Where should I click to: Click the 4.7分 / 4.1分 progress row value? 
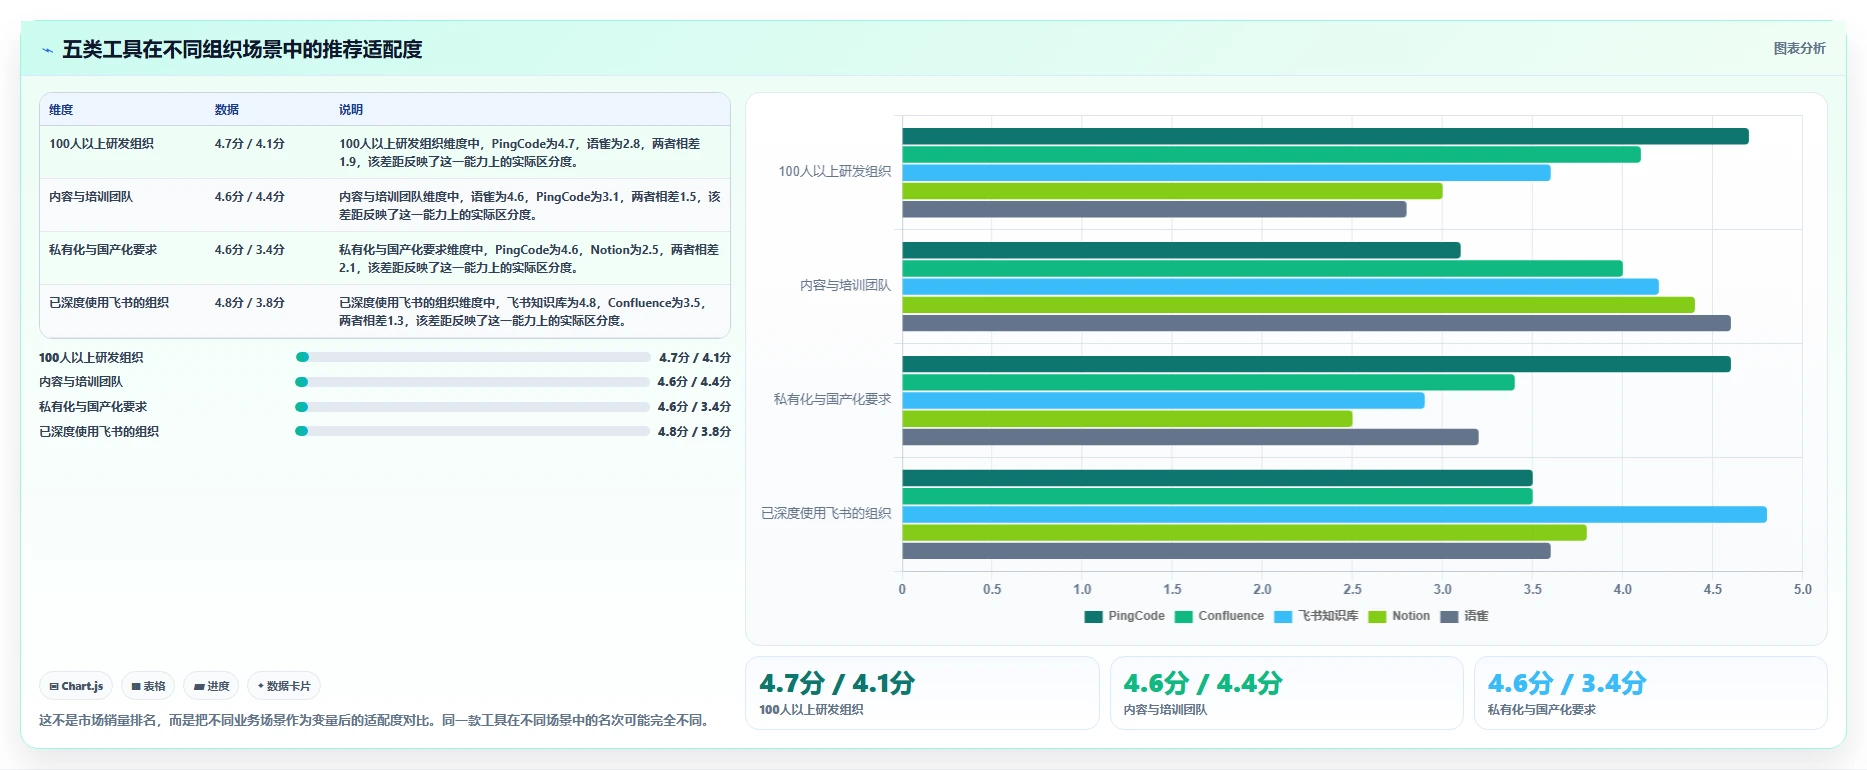coord(694,357)
